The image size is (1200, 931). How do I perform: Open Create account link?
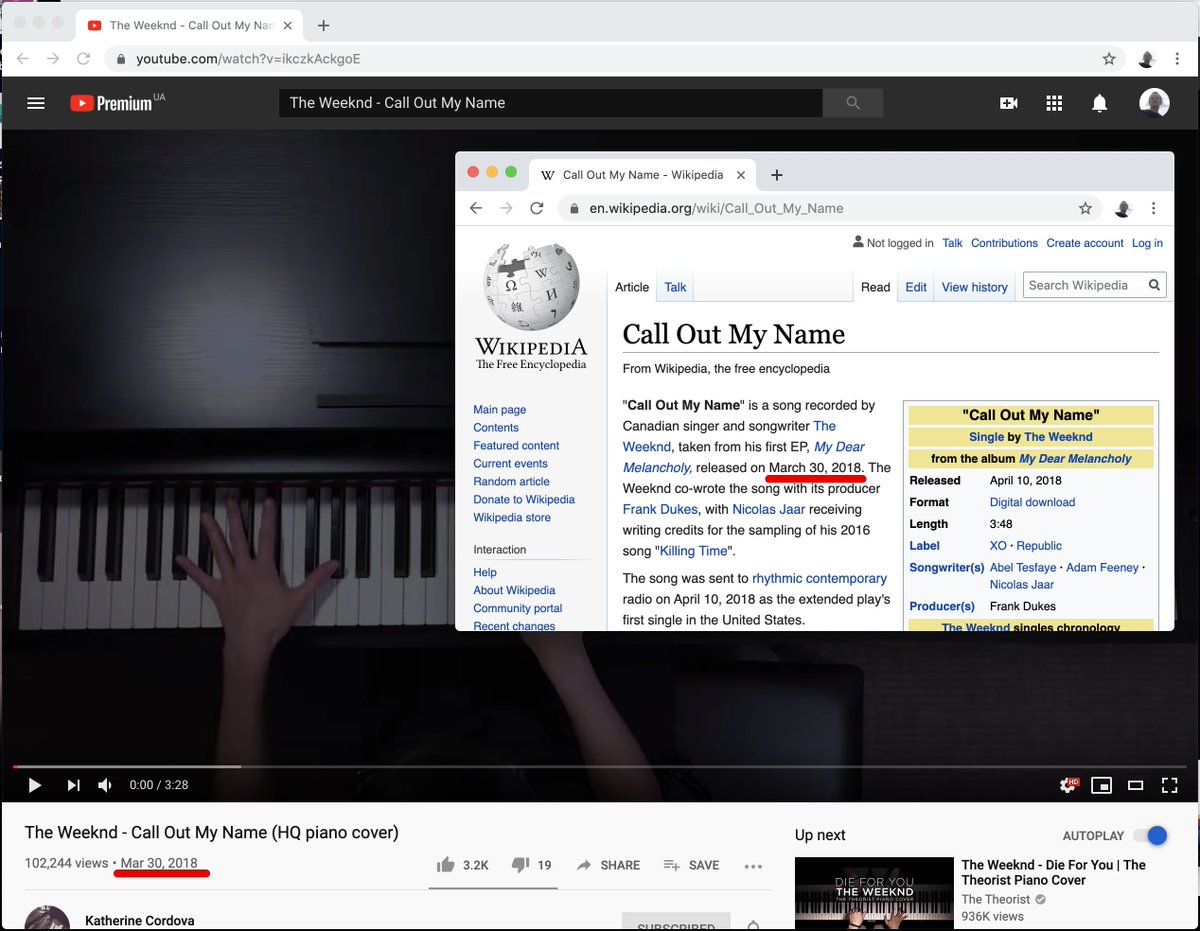[x=1085, y=243]
